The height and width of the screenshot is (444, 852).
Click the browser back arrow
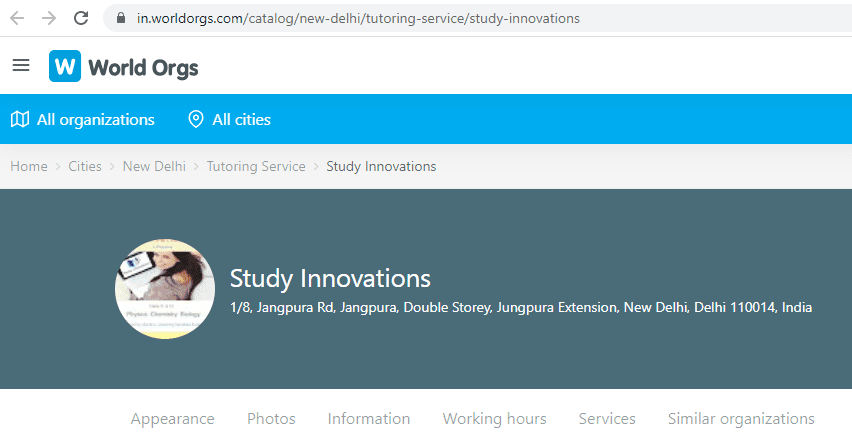coord(17,18)
